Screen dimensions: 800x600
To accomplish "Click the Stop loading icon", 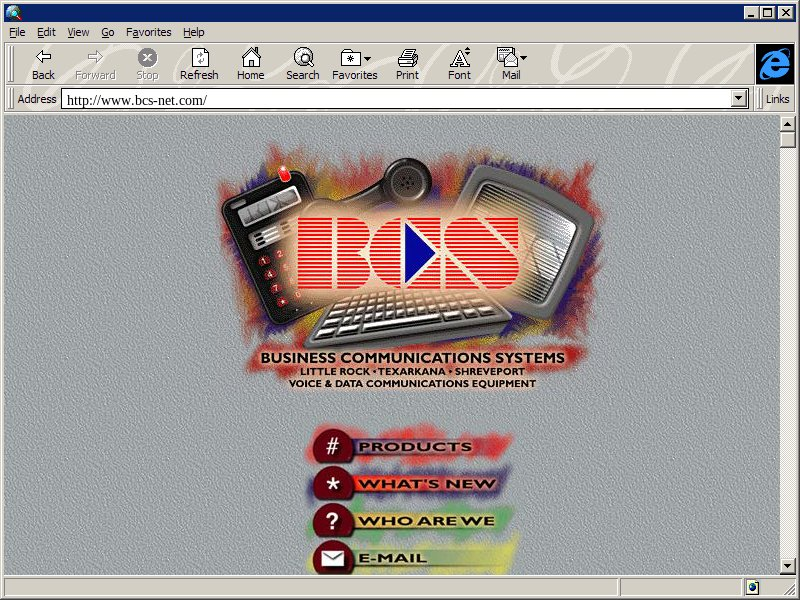I will point(147,58).
